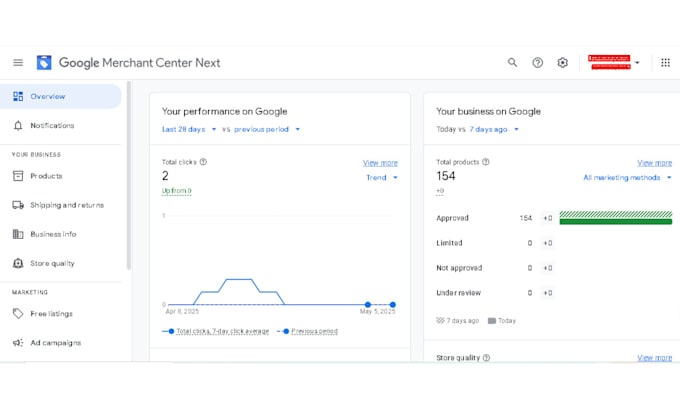Click the Total products info icon

coord(486,162)
